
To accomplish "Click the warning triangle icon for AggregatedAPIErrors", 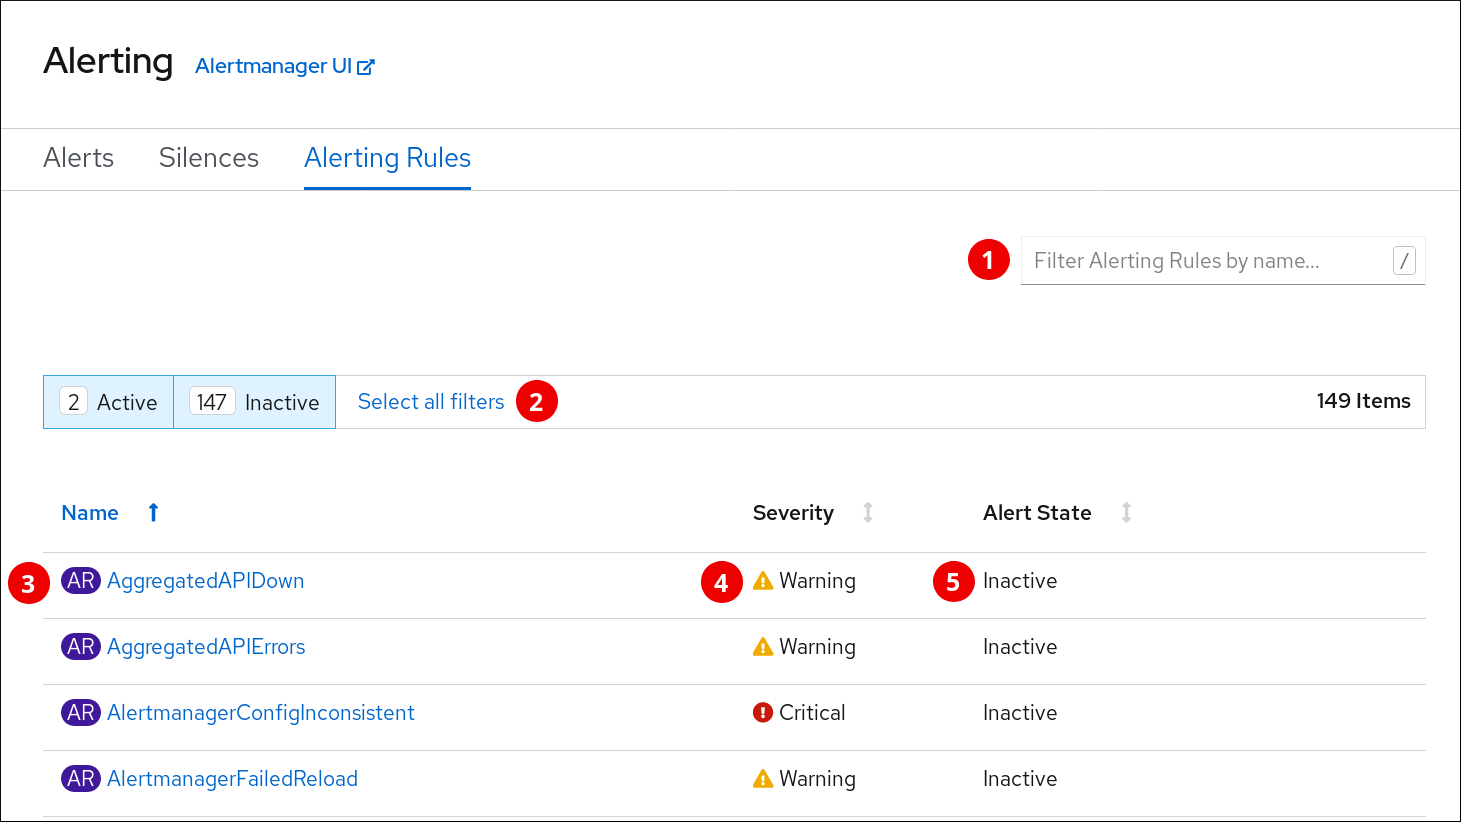I will [763, 647].
